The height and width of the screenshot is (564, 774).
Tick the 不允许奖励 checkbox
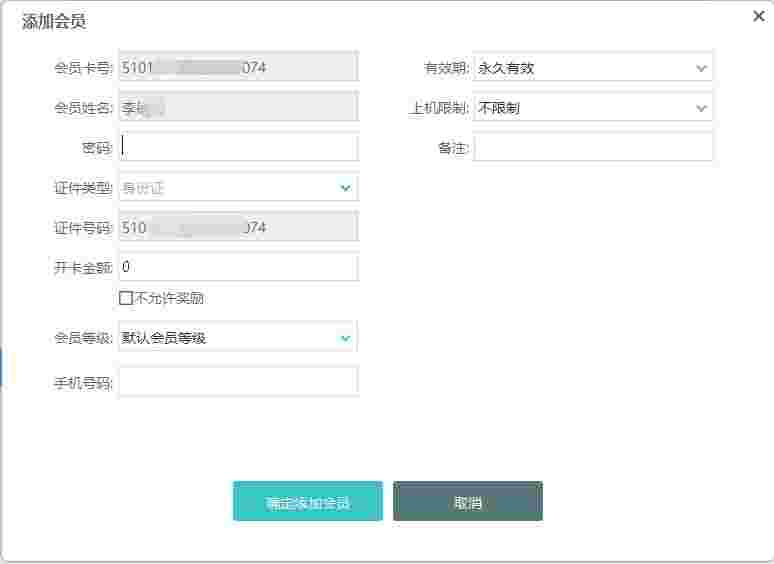click(126, 298)
